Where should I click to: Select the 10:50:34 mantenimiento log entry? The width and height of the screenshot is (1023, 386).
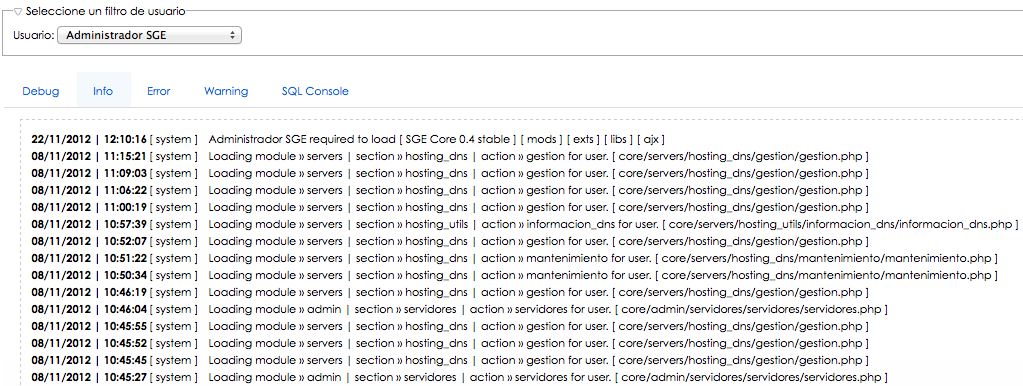514,275
